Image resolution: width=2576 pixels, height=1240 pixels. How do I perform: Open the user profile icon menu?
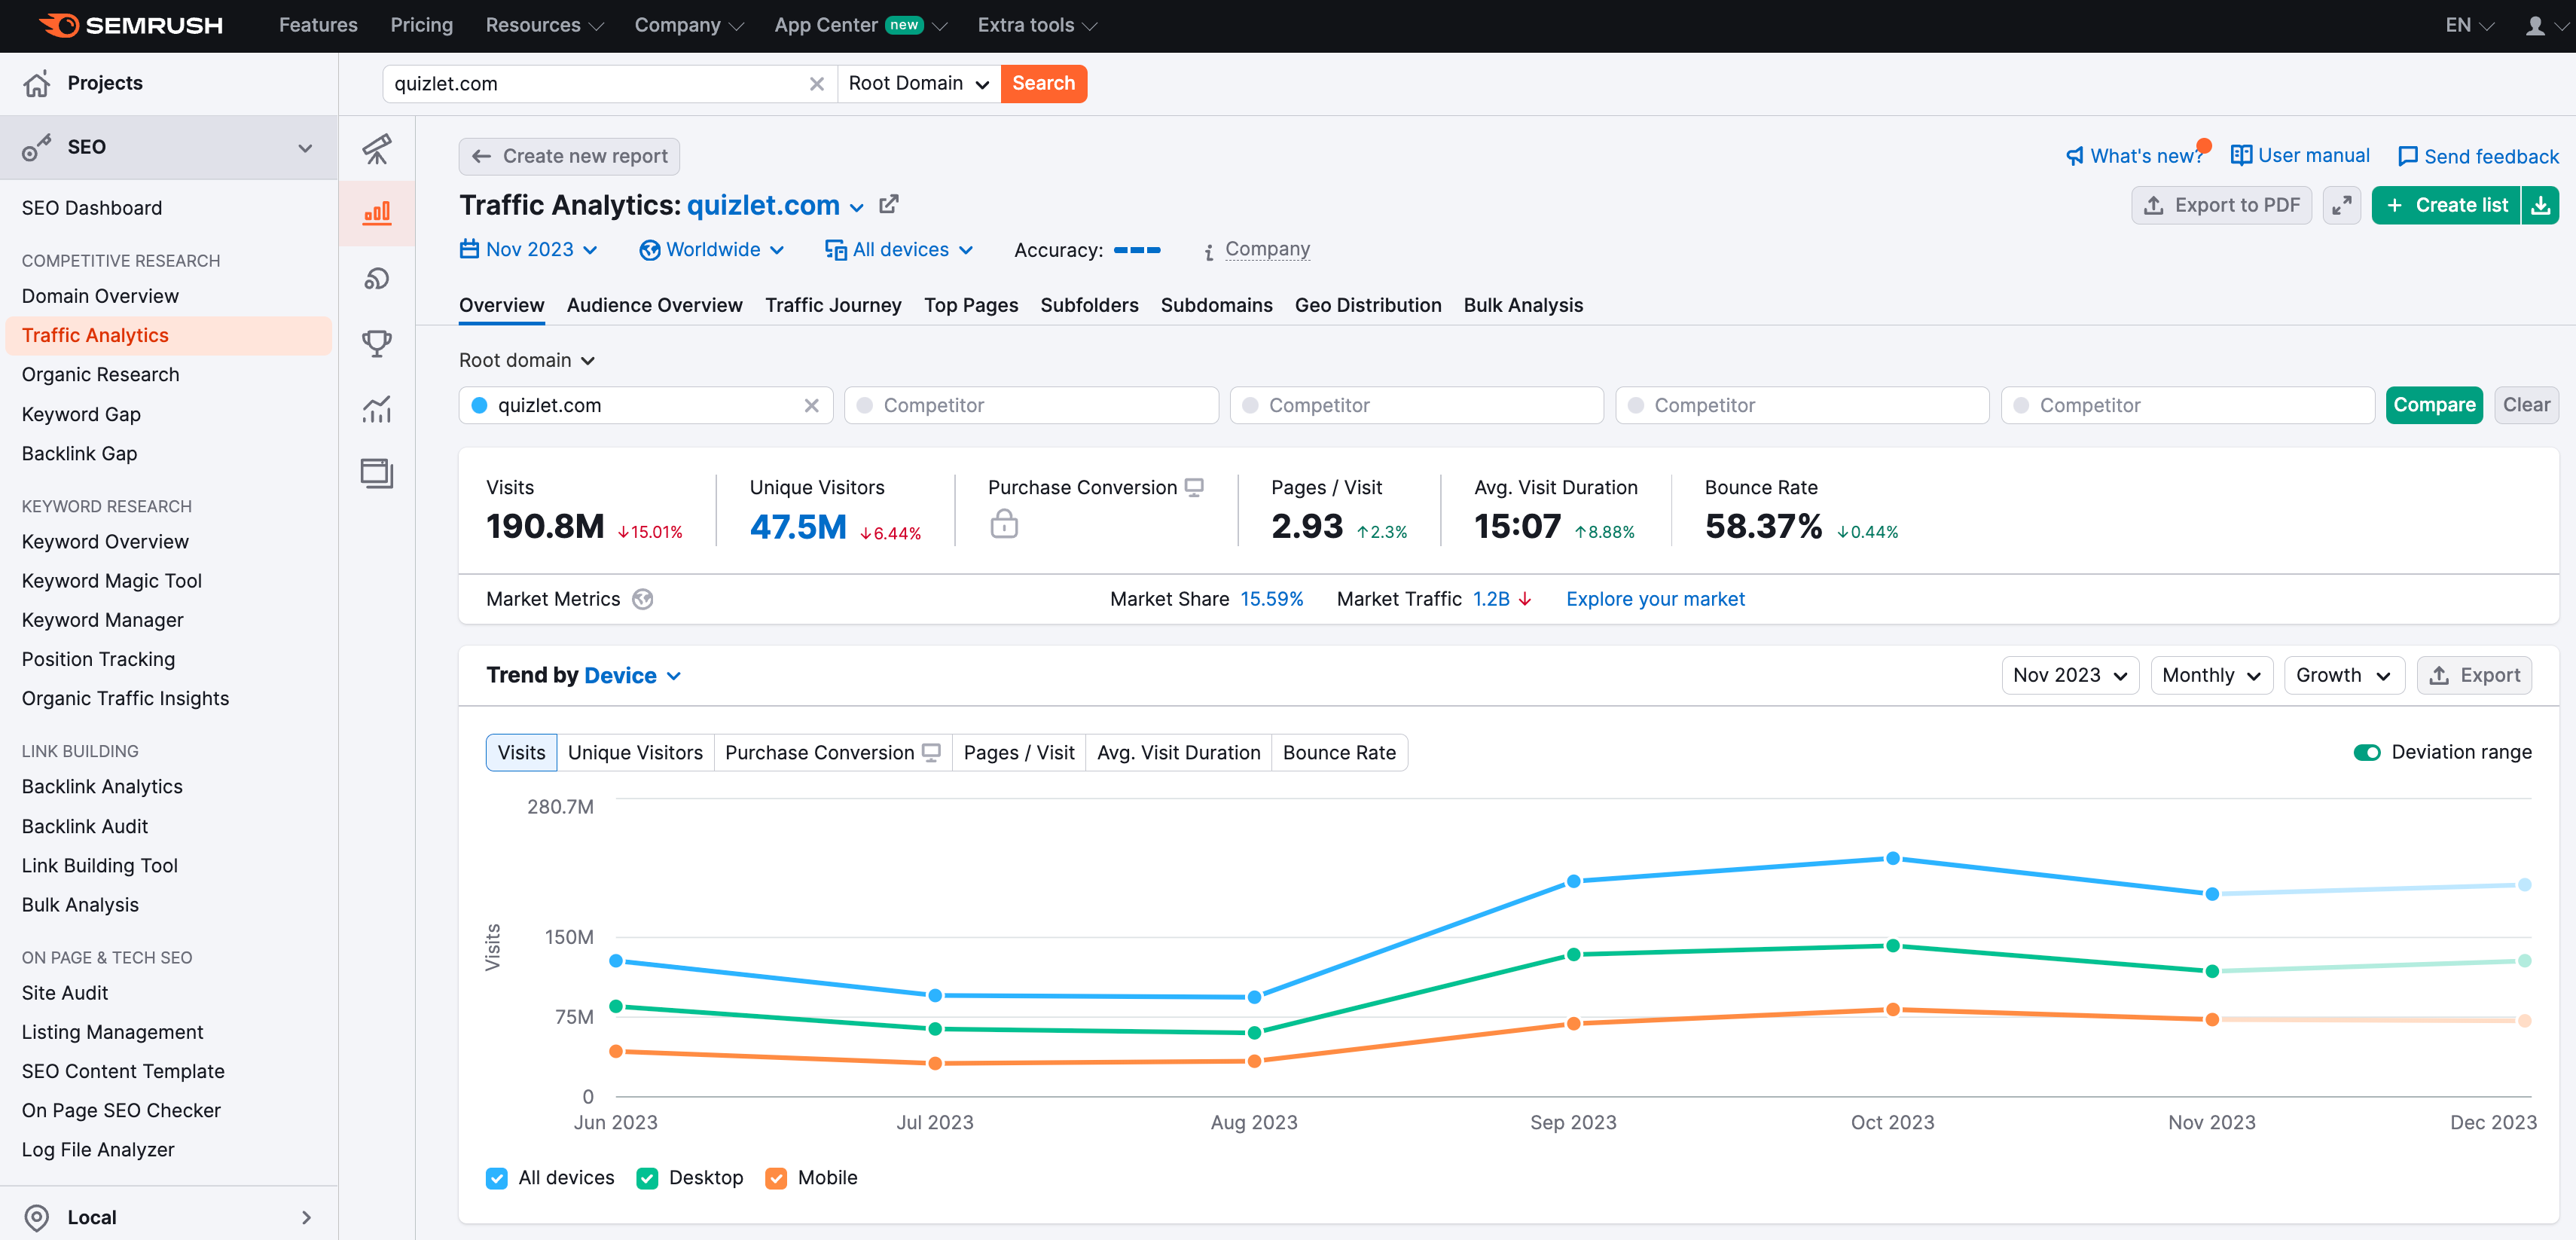(x=2545, y=25)
